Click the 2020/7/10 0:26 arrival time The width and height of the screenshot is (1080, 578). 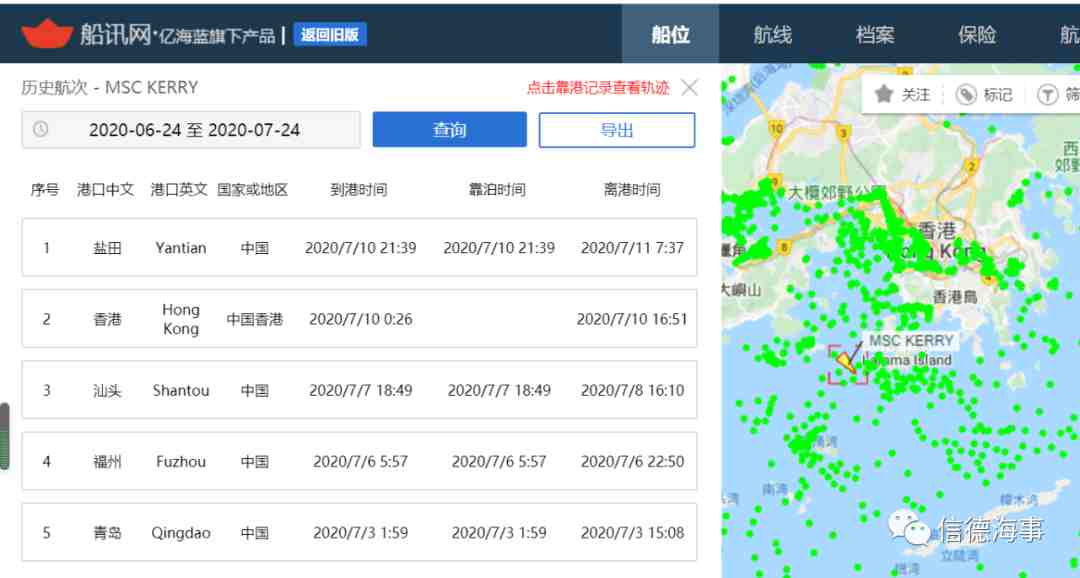[360, 319]
